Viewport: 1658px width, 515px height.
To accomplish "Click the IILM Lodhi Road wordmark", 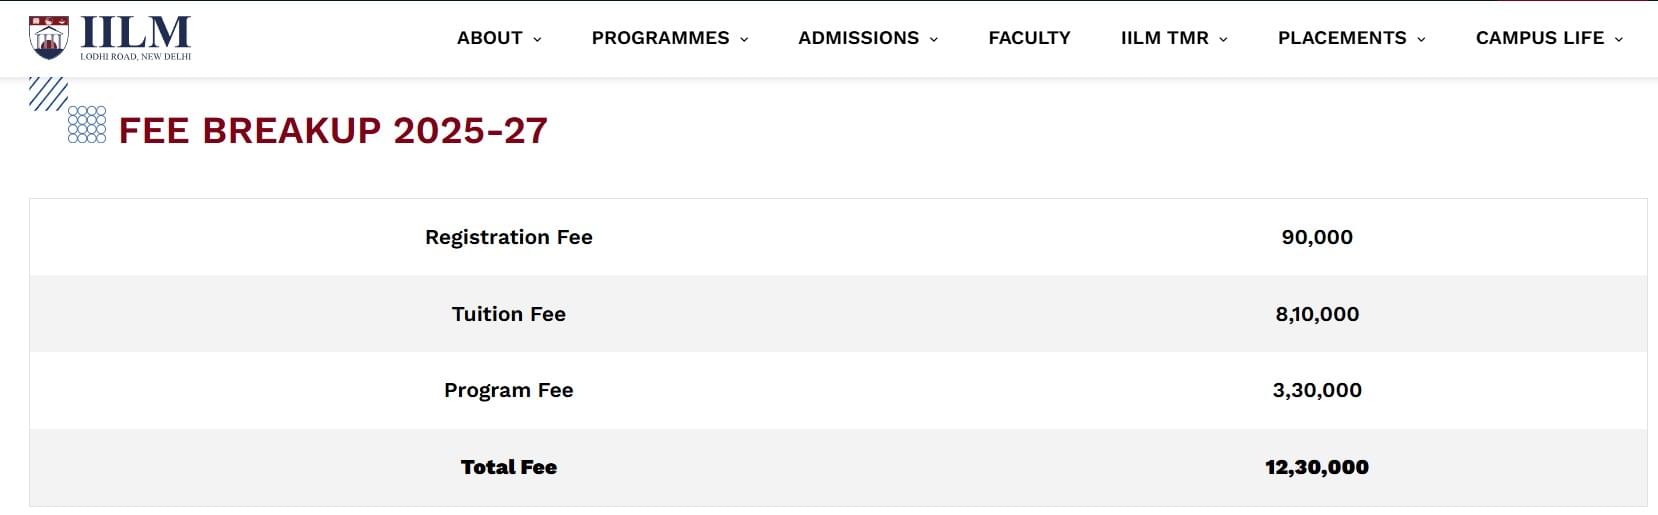I will point(135,37).
